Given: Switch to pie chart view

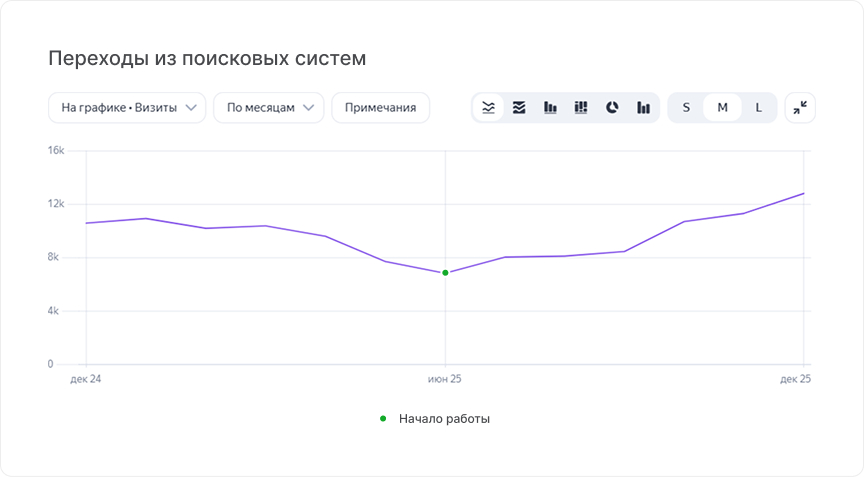Looking at the screenshot, I should pos(612,107).
